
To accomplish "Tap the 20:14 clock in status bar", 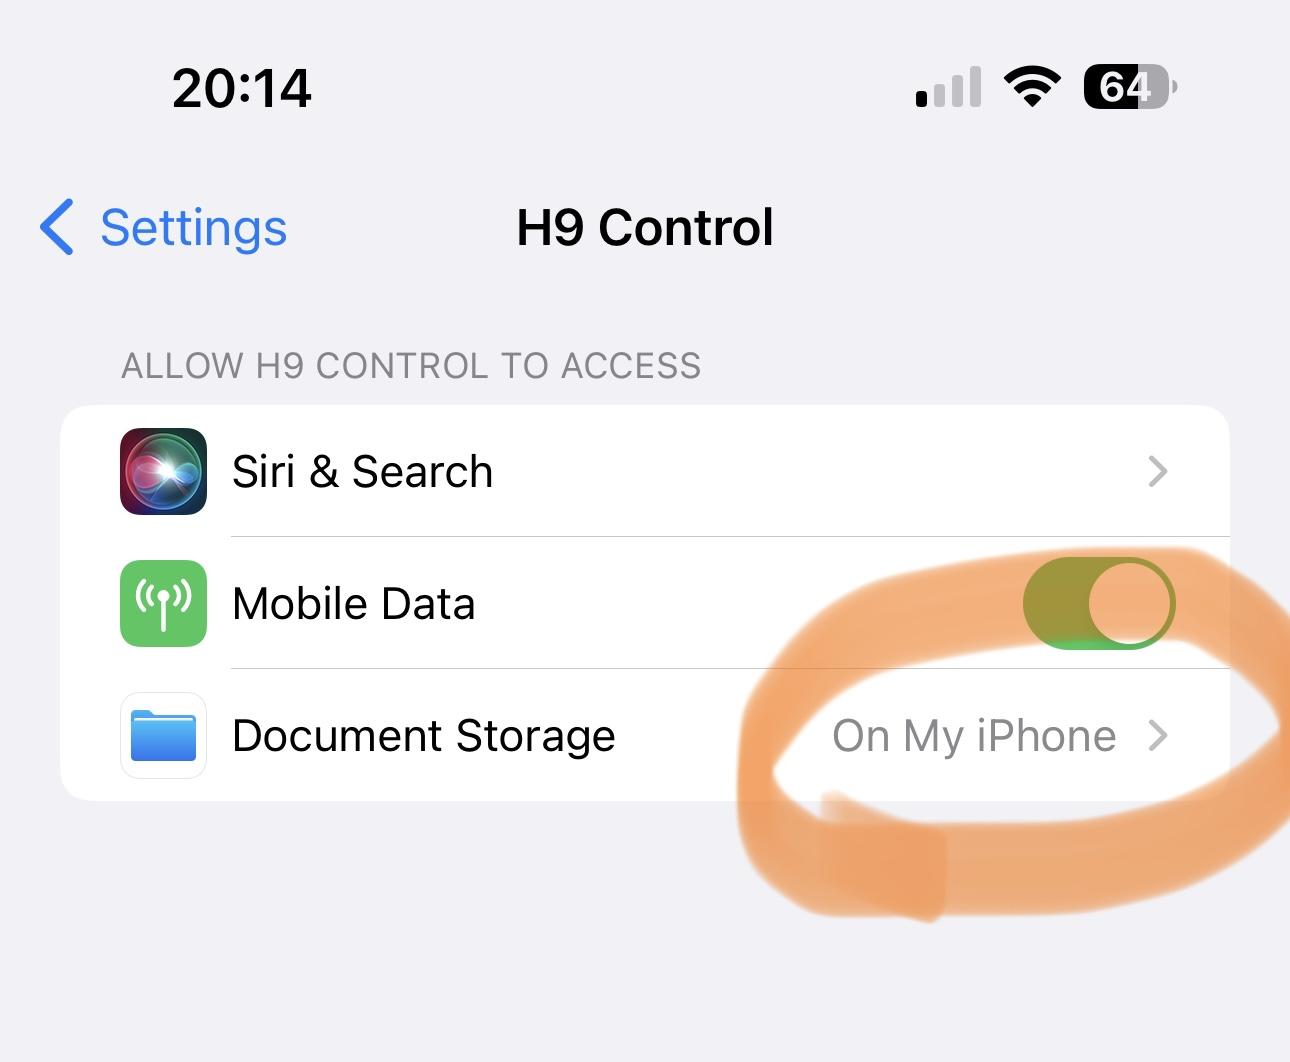I will [242, 88].
